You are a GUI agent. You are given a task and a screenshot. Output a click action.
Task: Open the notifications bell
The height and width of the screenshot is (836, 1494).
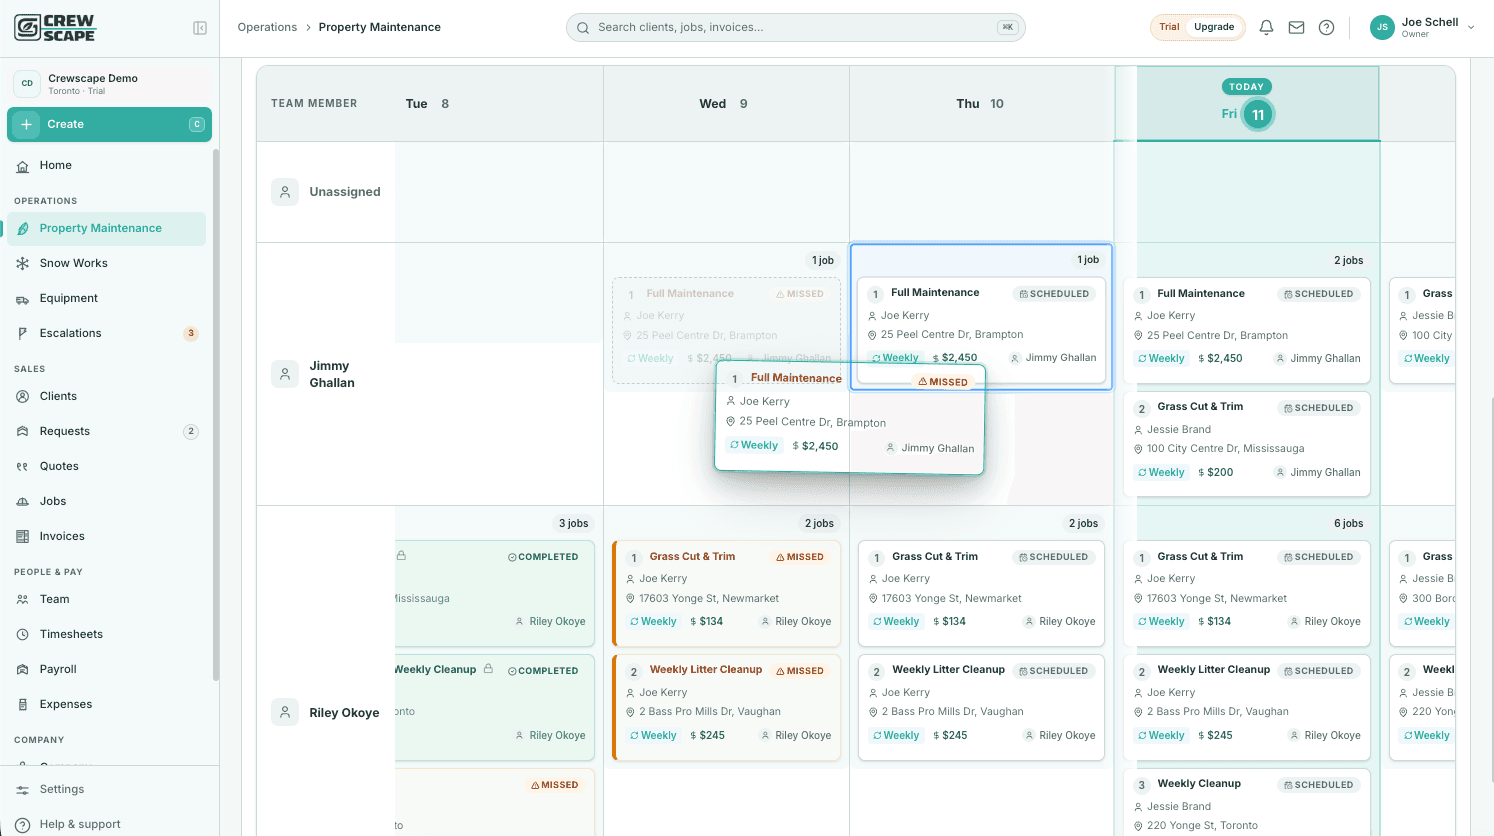click(x=1266, y=28)
